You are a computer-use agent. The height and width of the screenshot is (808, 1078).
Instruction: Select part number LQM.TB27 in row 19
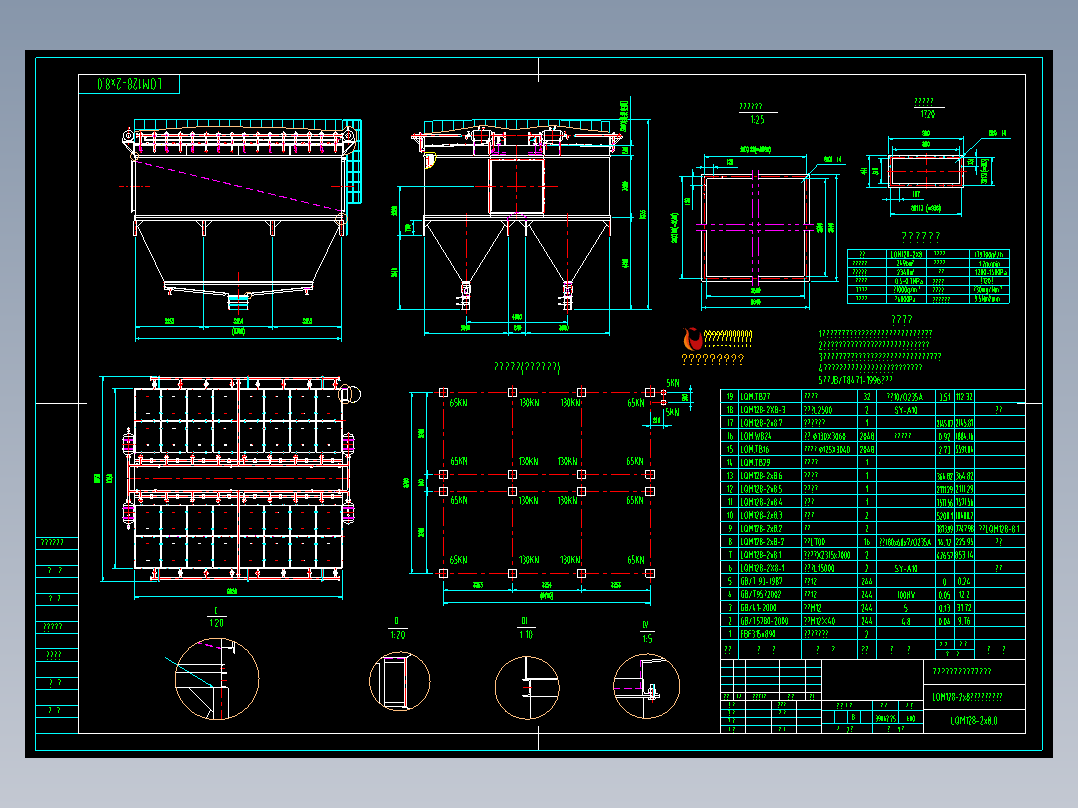(755, 397)
